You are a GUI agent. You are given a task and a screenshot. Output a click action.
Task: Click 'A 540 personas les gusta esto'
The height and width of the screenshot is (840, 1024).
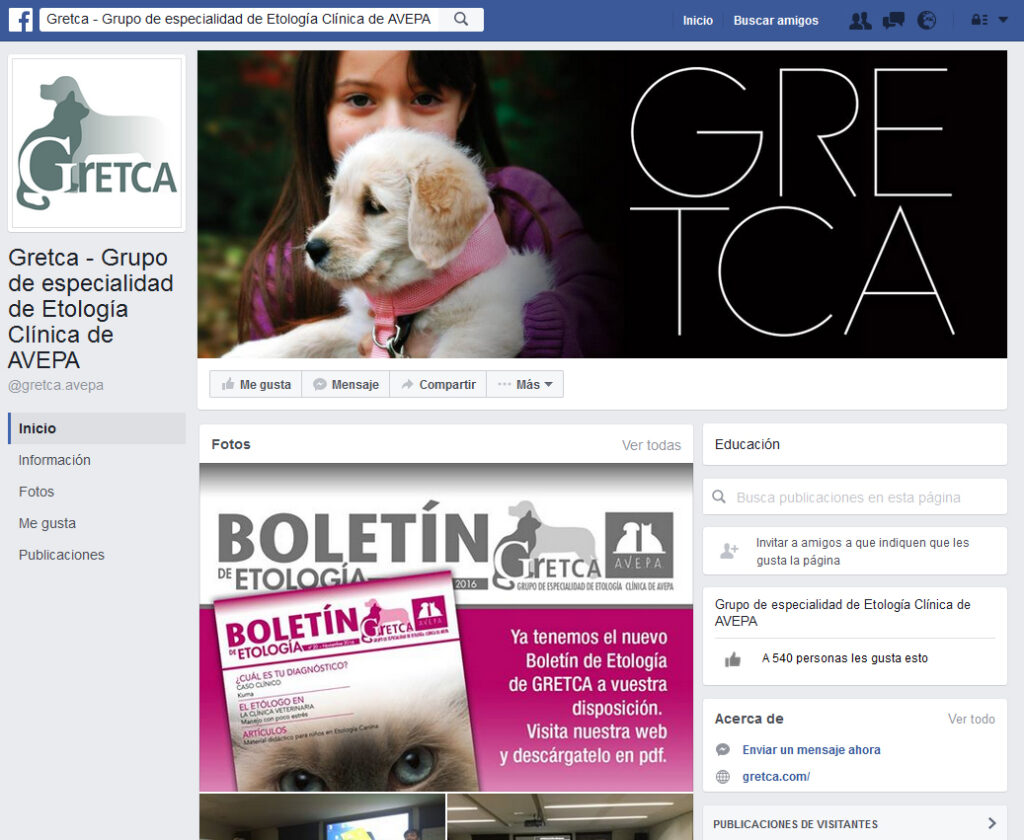click(844, 658)
